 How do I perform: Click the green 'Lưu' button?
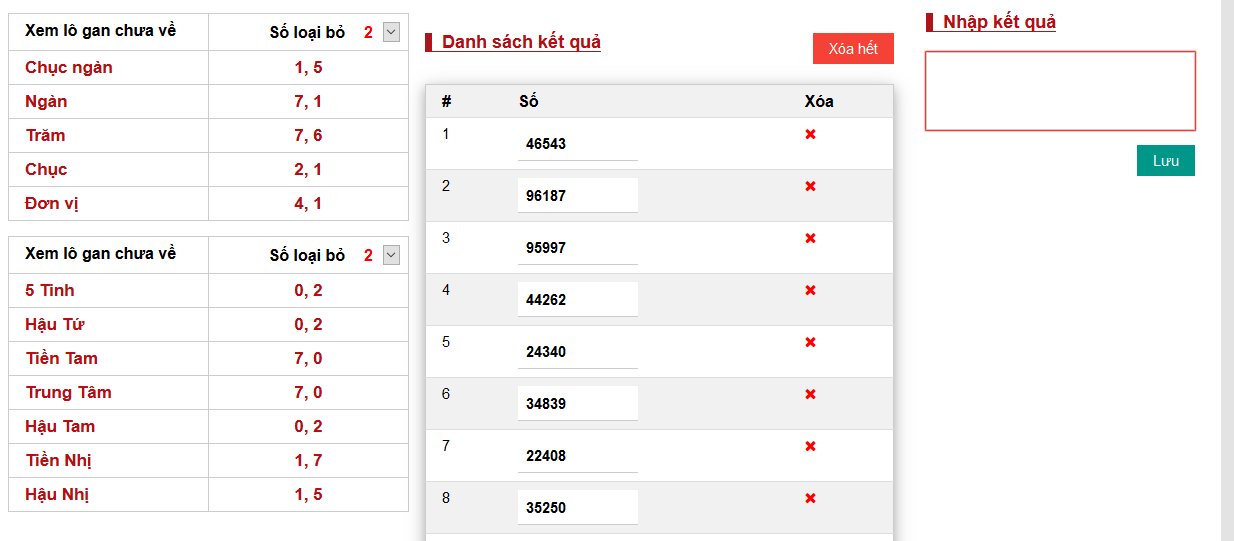click(x=1165, y=161)
